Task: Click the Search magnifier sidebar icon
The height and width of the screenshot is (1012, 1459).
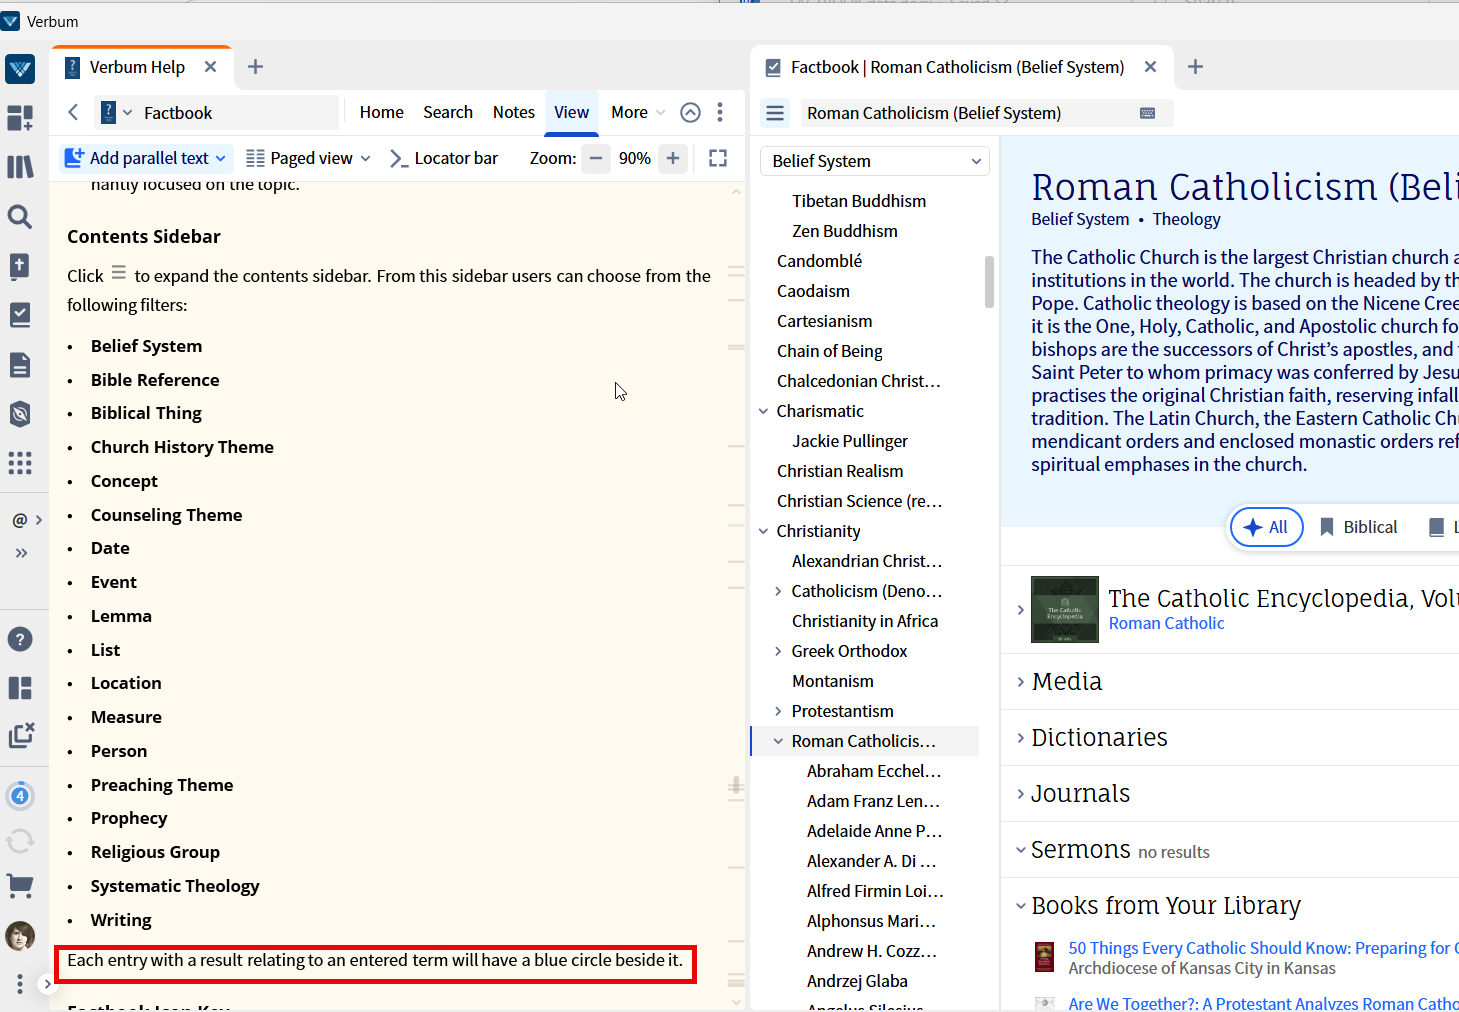Action: 20,217
